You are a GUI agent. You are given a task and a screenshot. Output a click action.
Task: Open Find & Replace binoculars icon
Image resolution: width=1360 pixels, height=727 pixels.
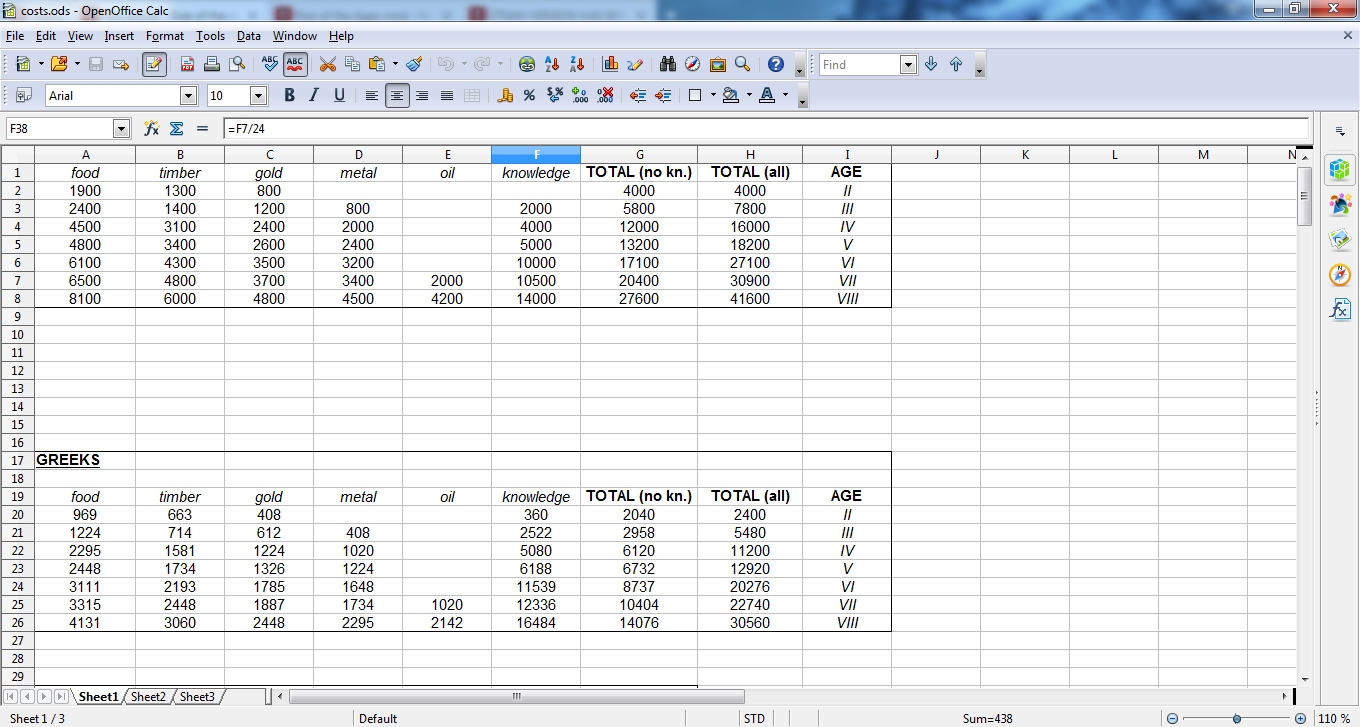[668, 64]
